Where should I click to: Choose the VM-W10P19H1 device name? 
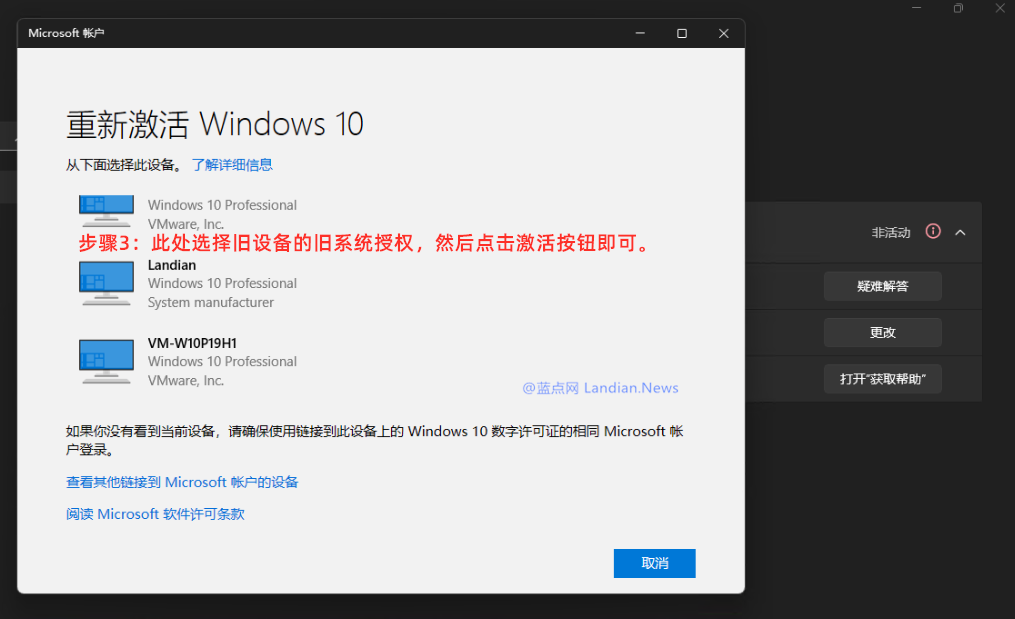[192, 343]
